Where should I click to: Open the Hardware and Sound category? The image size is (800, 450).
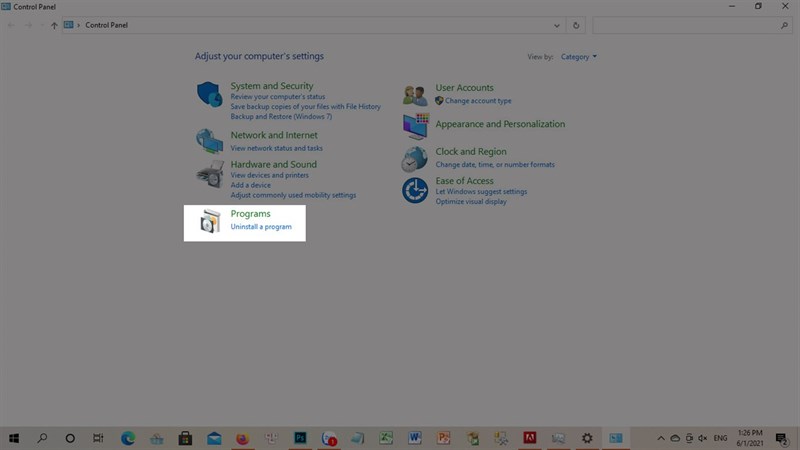click(x=273, y=164)
